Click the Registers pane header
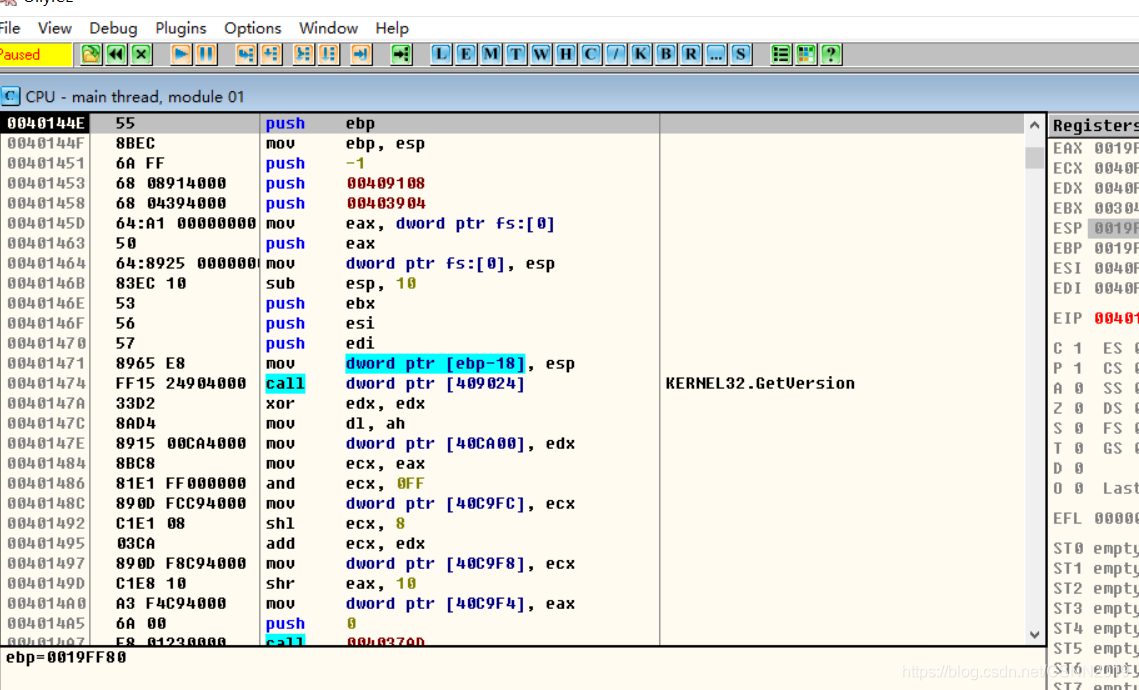The image size is (1139, 690). click(1094, 126)
